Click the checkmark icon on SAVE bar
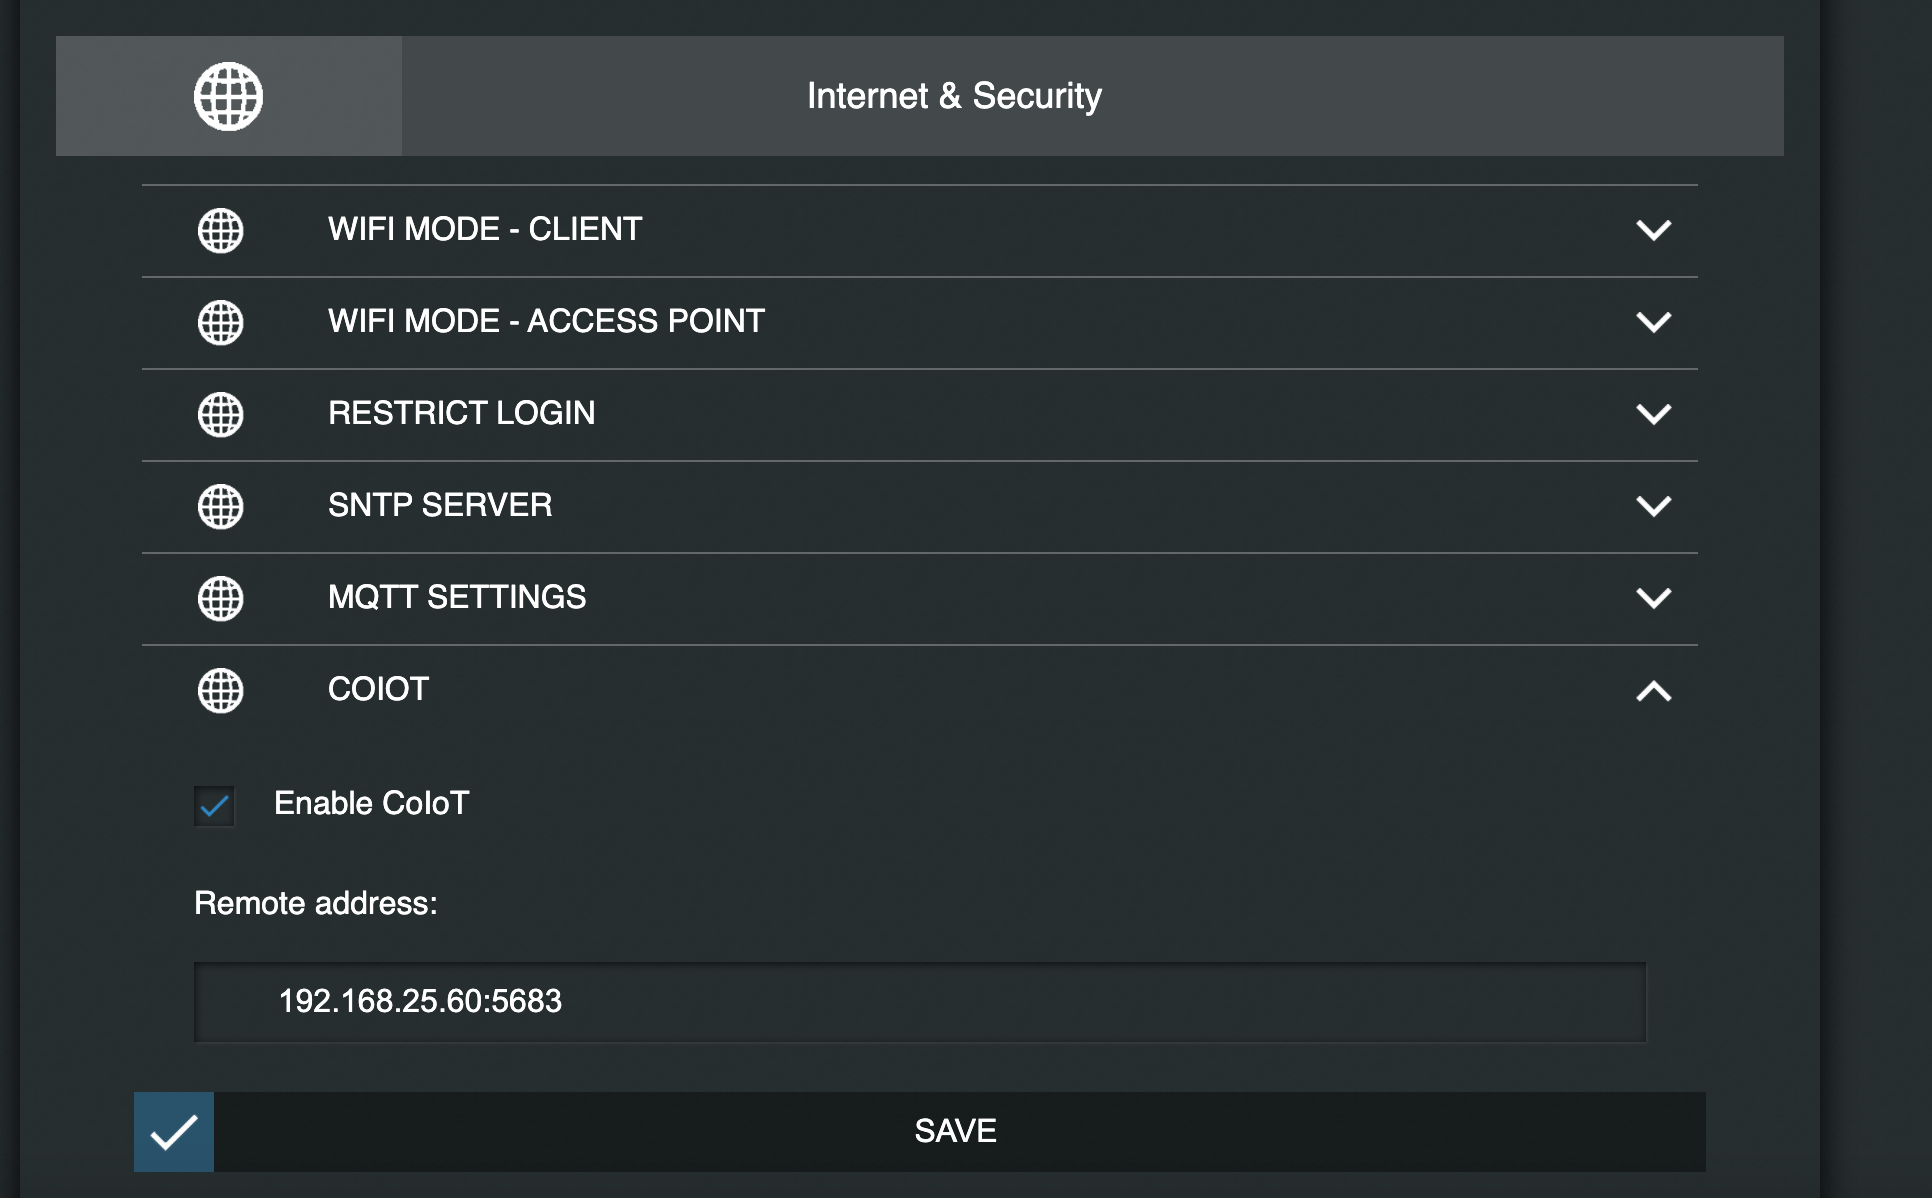 tap(174, 1132)
